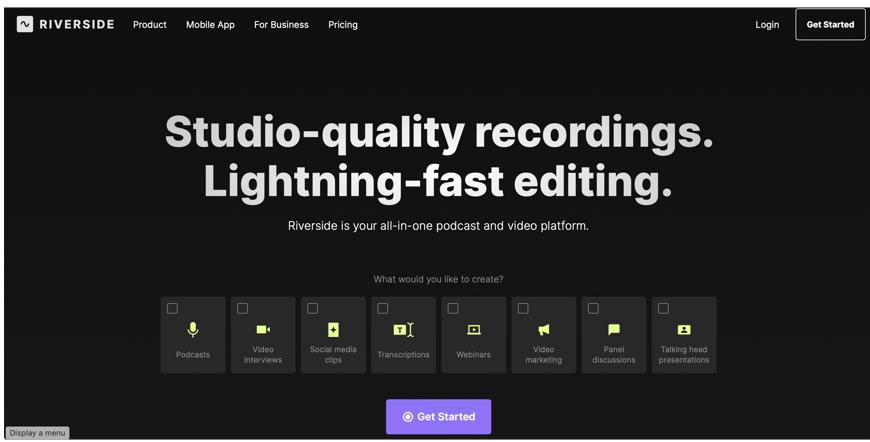The image size is (870, 442).
Task: Click the RIVERSIDE brand name
Action: [77, 24]
